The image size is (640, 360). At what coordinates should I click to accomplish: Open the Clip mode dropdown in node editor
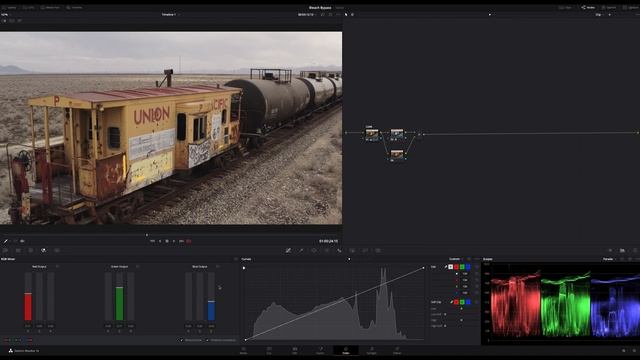pos(599,15)
